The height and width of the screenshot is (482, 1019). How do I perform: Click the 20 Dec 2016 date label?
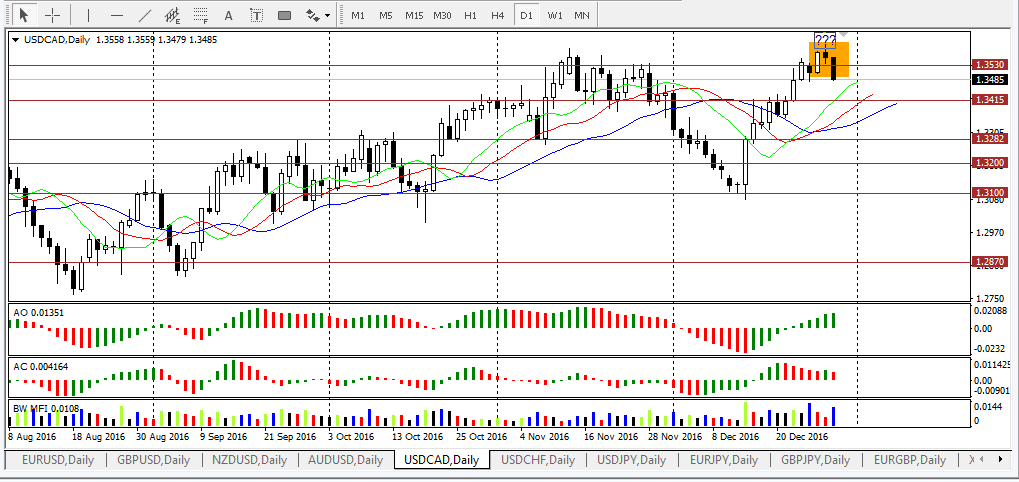click(x=802, y=436)
